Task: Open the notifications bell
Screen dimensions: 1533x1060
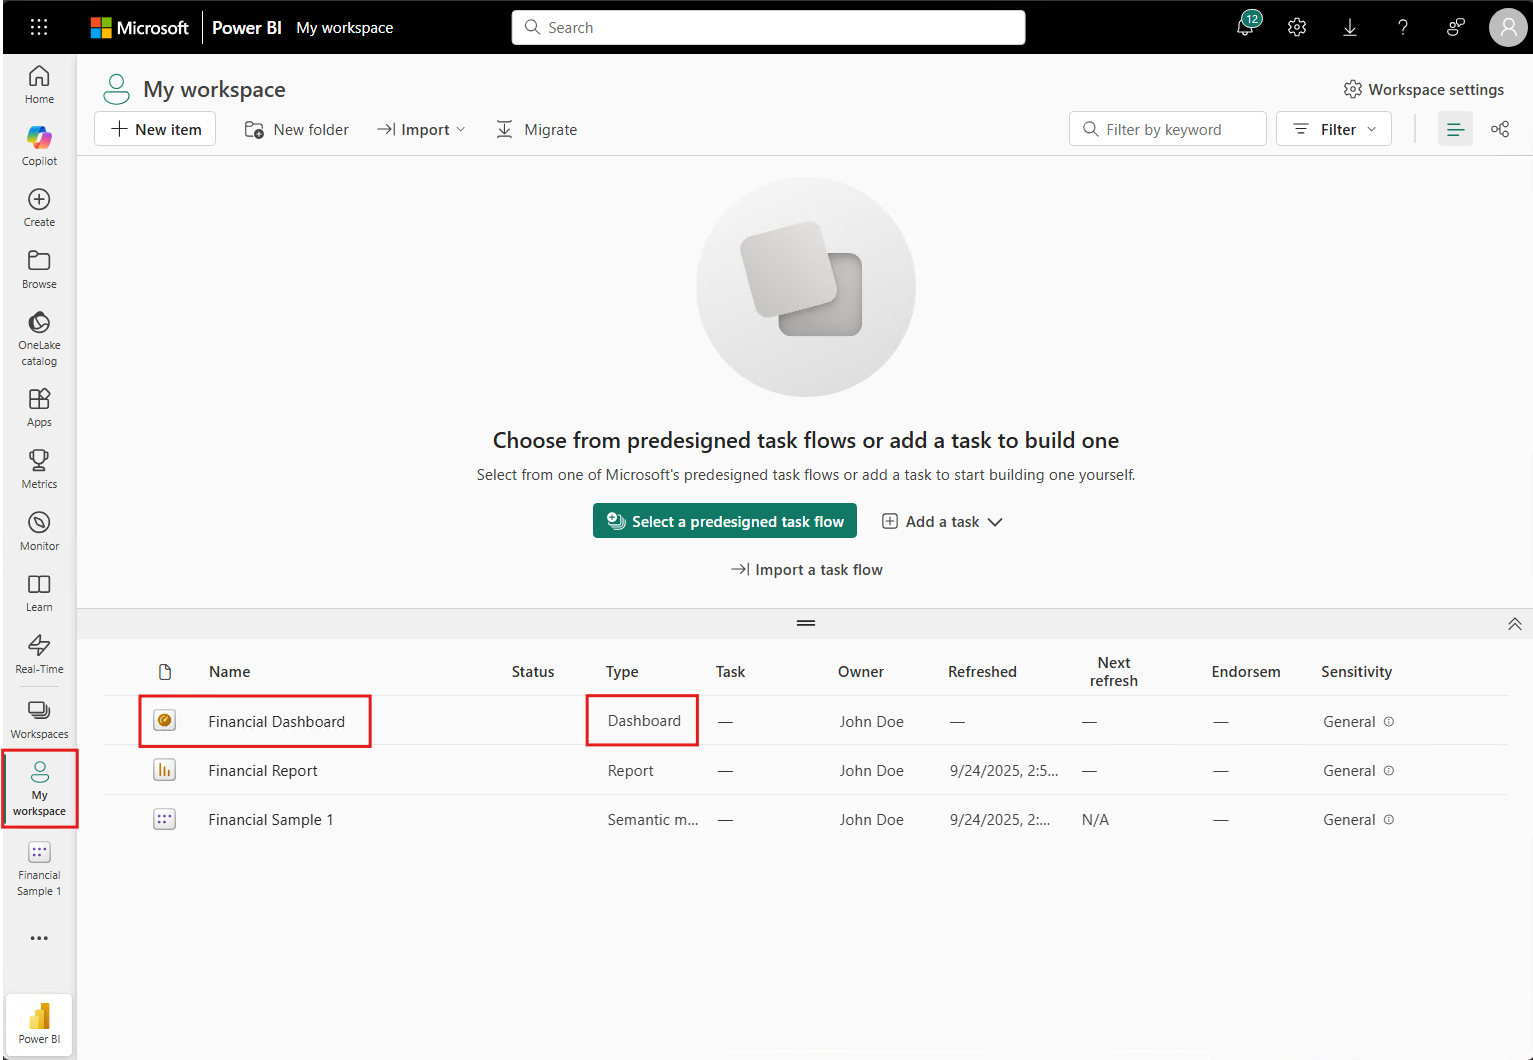Action: (x=1245, y=27)
